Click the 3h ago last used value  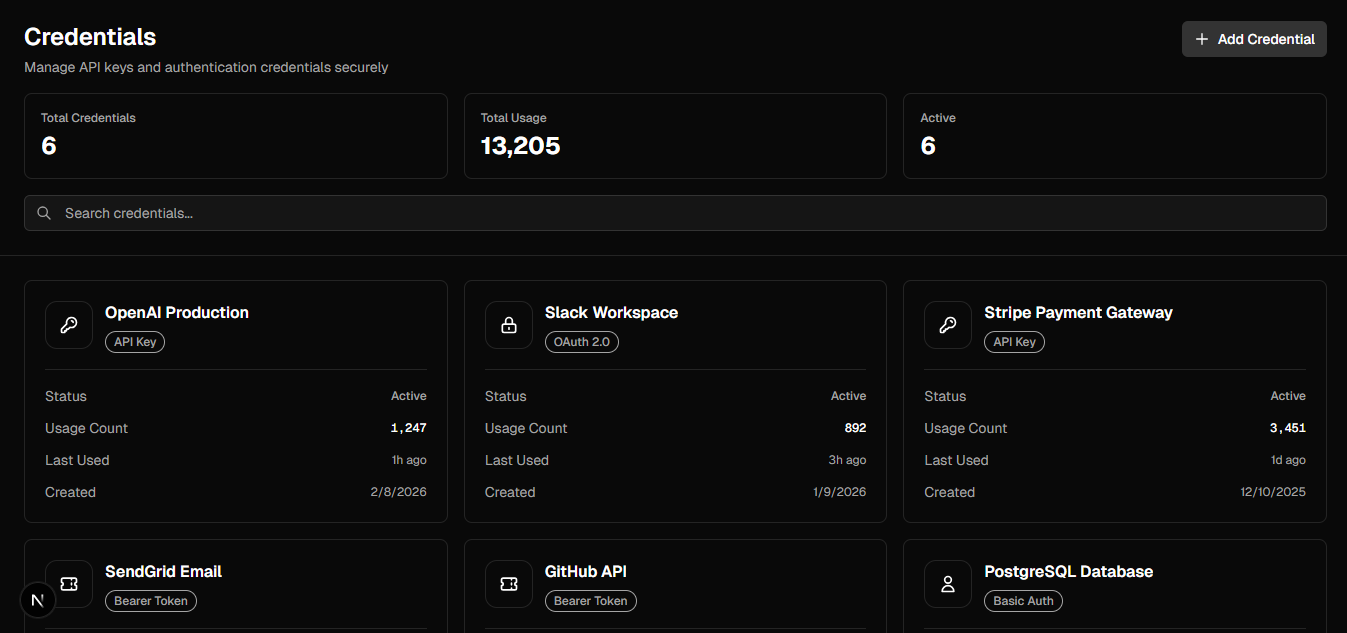[x=848, y=460]
